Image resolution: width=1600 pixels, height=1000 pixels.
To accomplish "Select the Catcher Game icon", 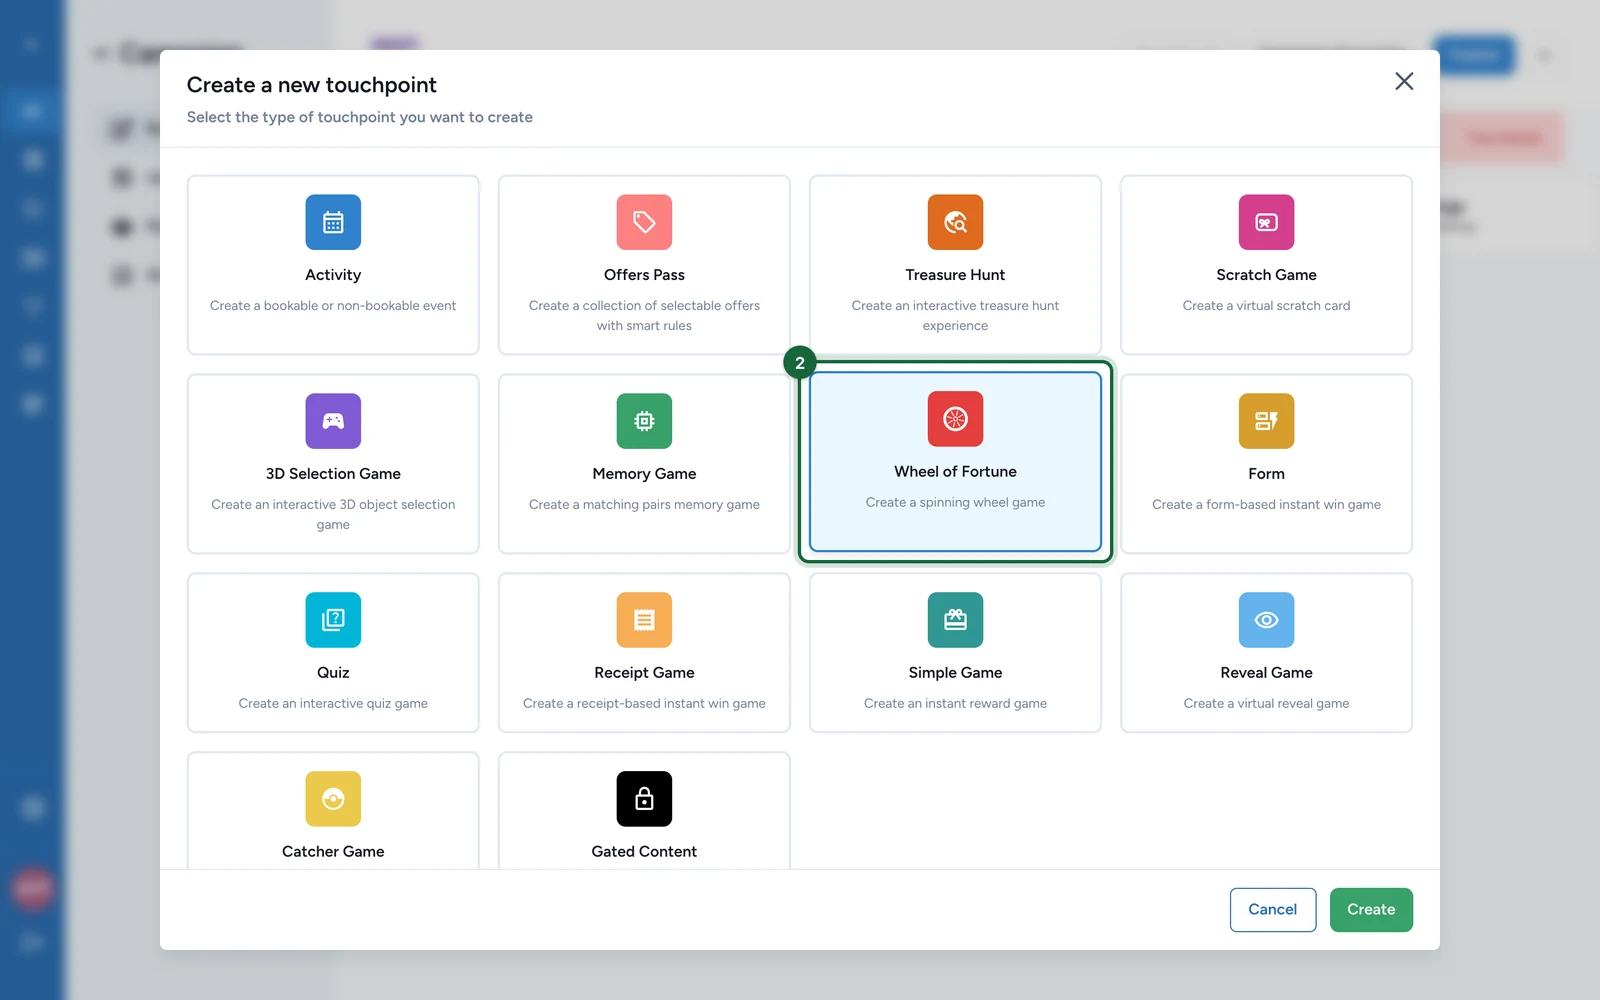I will click(x=333, y=799).
